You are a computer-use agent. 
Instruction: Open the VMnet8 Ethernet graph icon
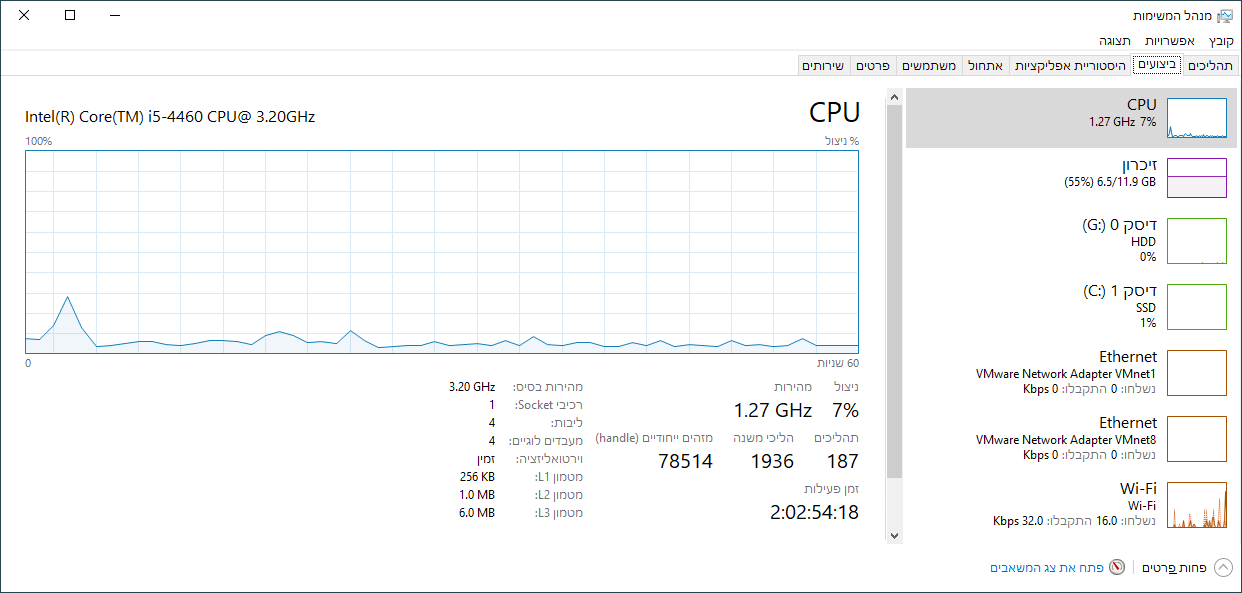click(1197, 439)
